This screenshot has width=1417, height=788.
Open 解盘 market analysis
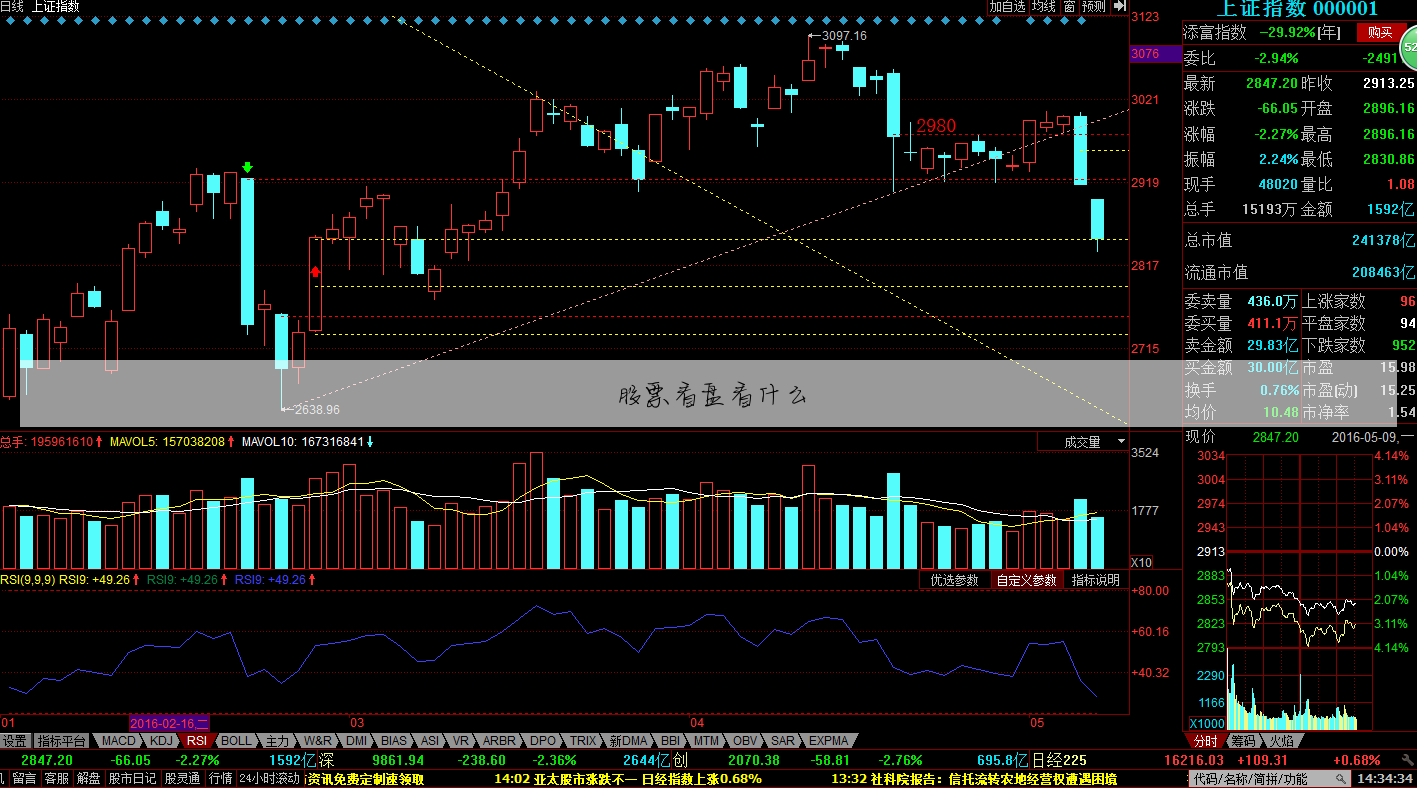[89, 778]
